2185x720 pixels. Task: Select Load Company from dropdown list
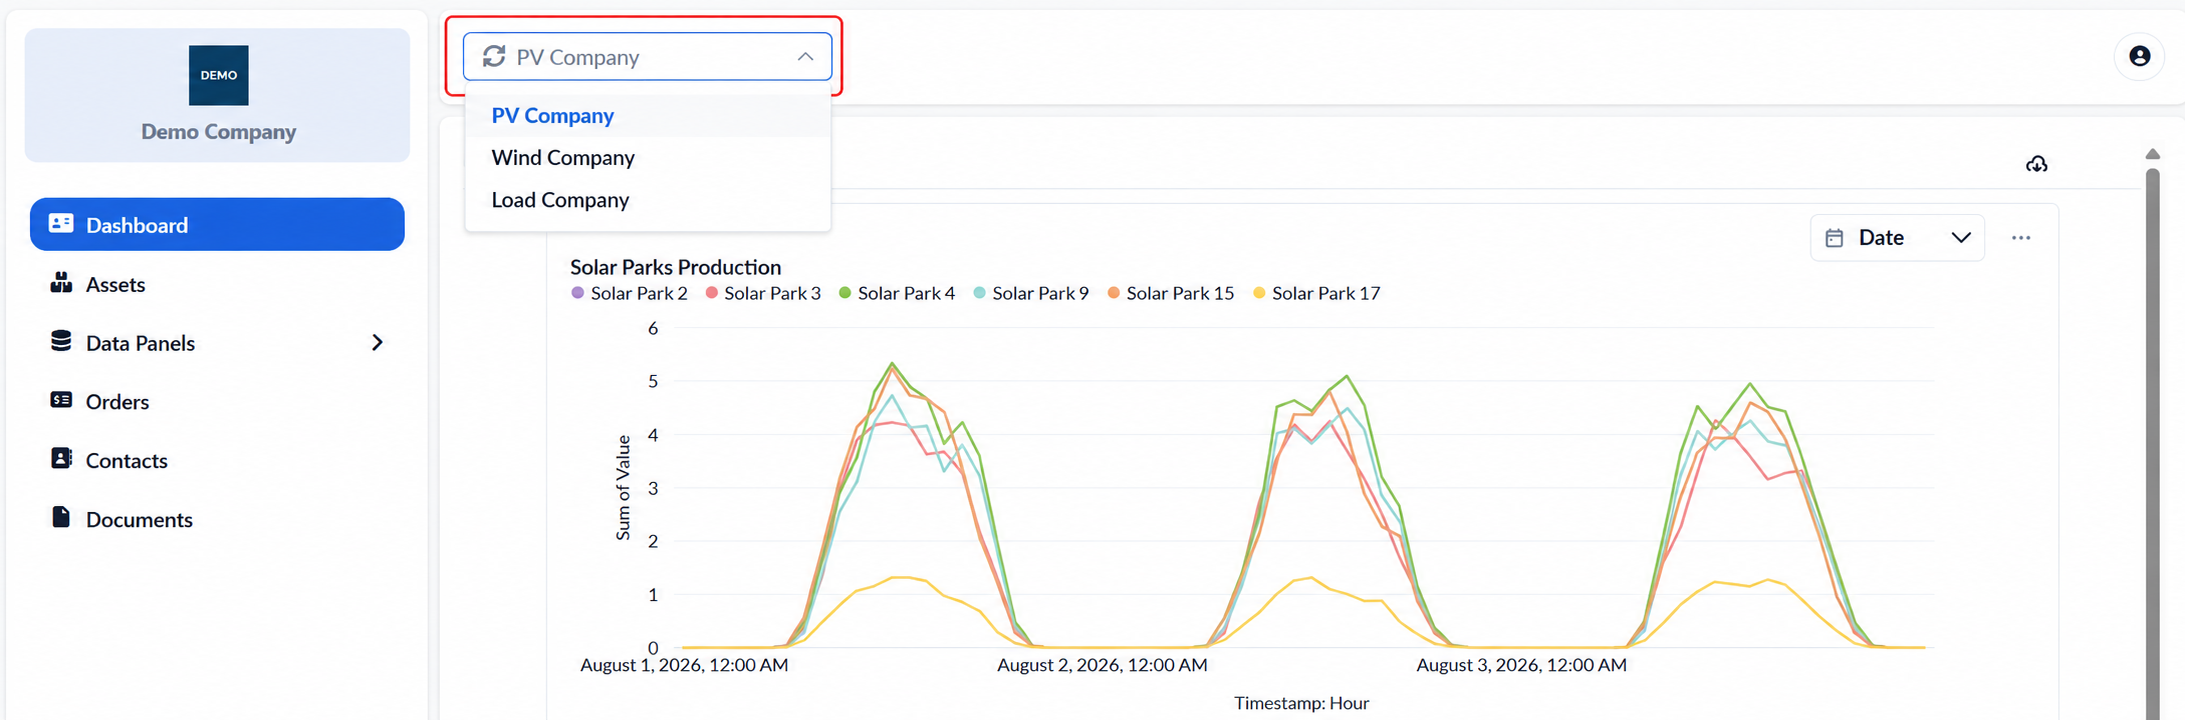648,200
